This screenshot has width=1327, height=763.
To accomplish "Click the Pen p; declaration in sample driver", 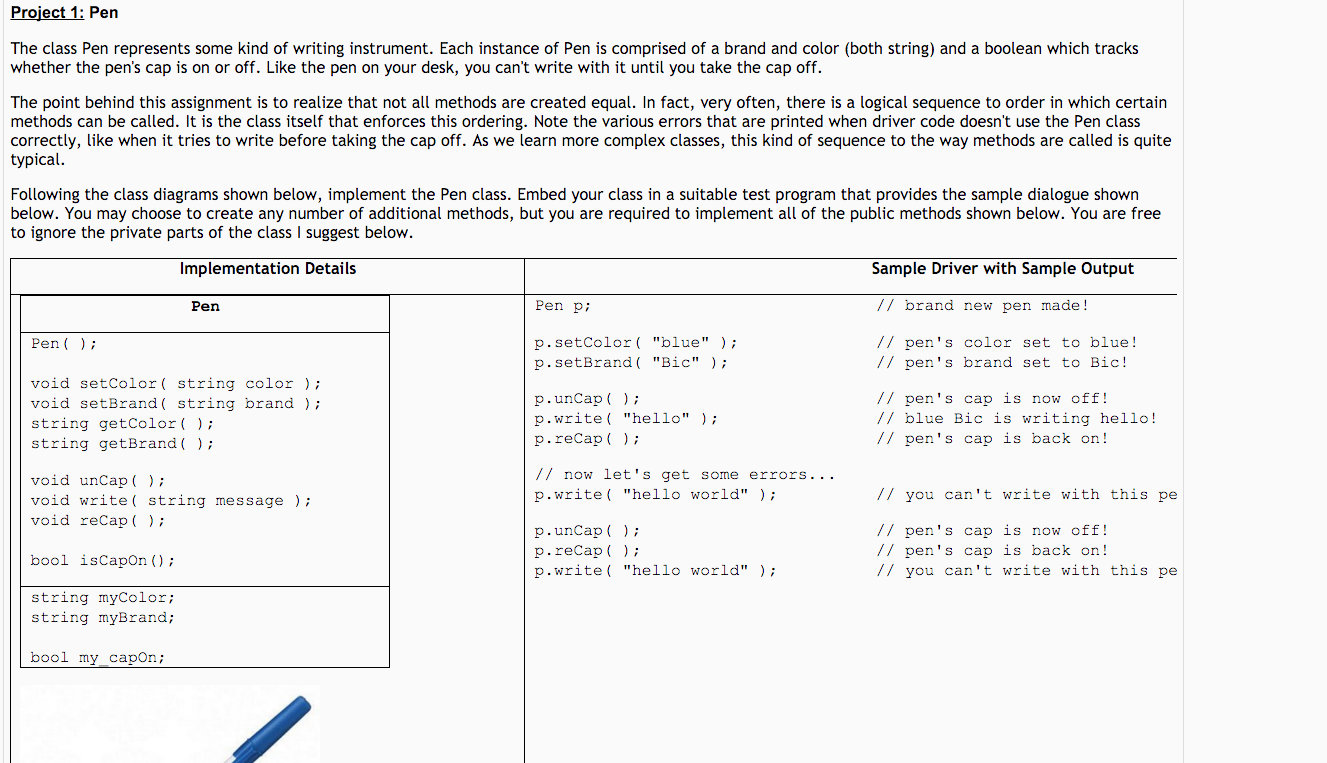I will (562, 305).
